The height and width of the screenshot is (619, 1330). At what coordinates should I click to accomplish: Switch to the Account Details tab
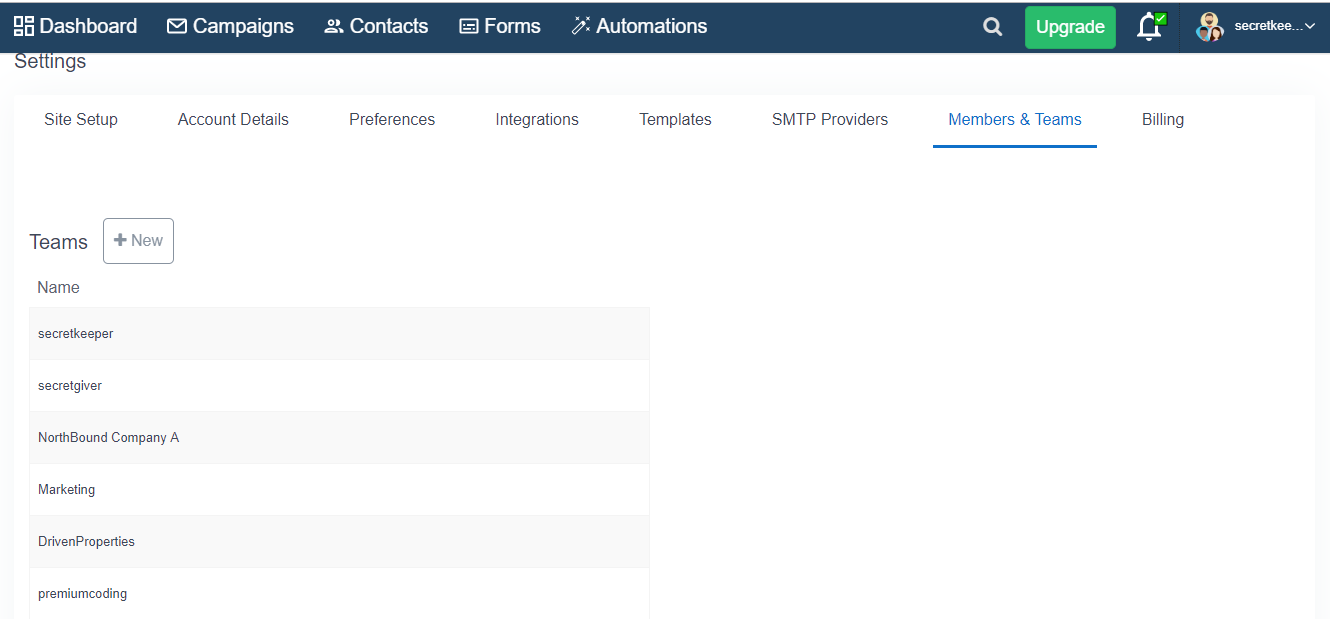[x=233, y=120]
